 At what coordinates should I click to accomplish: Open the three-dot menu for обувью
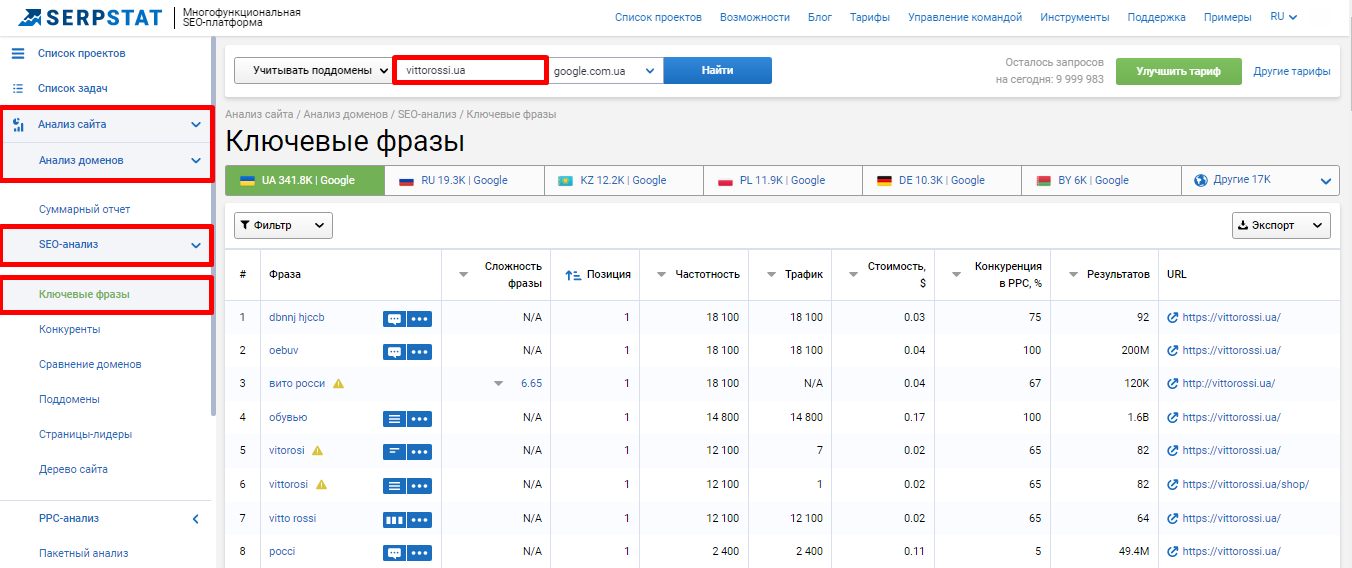(x=419, y=418)
